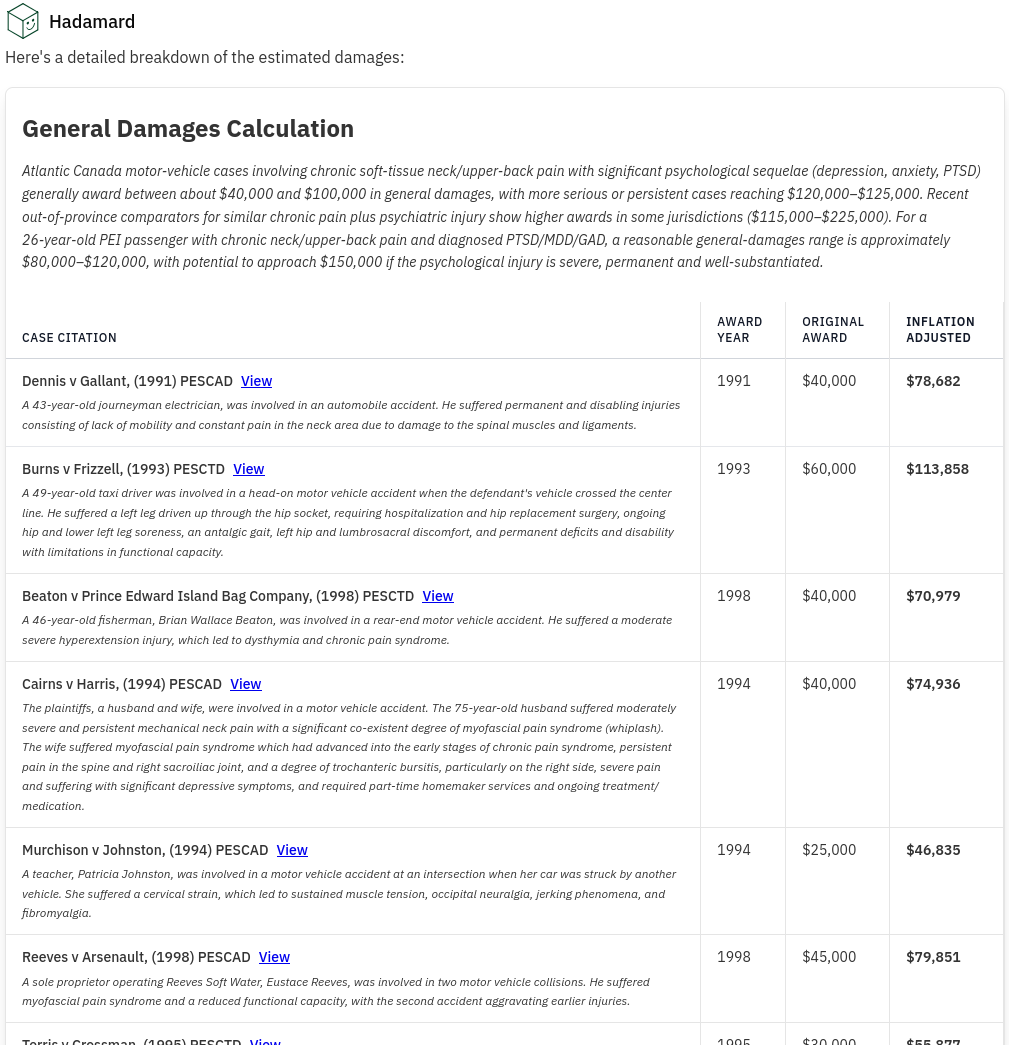Click the AWARD YEAR column header
1009x1045 pixels.
pyautogui.click(x=740, y=330)
